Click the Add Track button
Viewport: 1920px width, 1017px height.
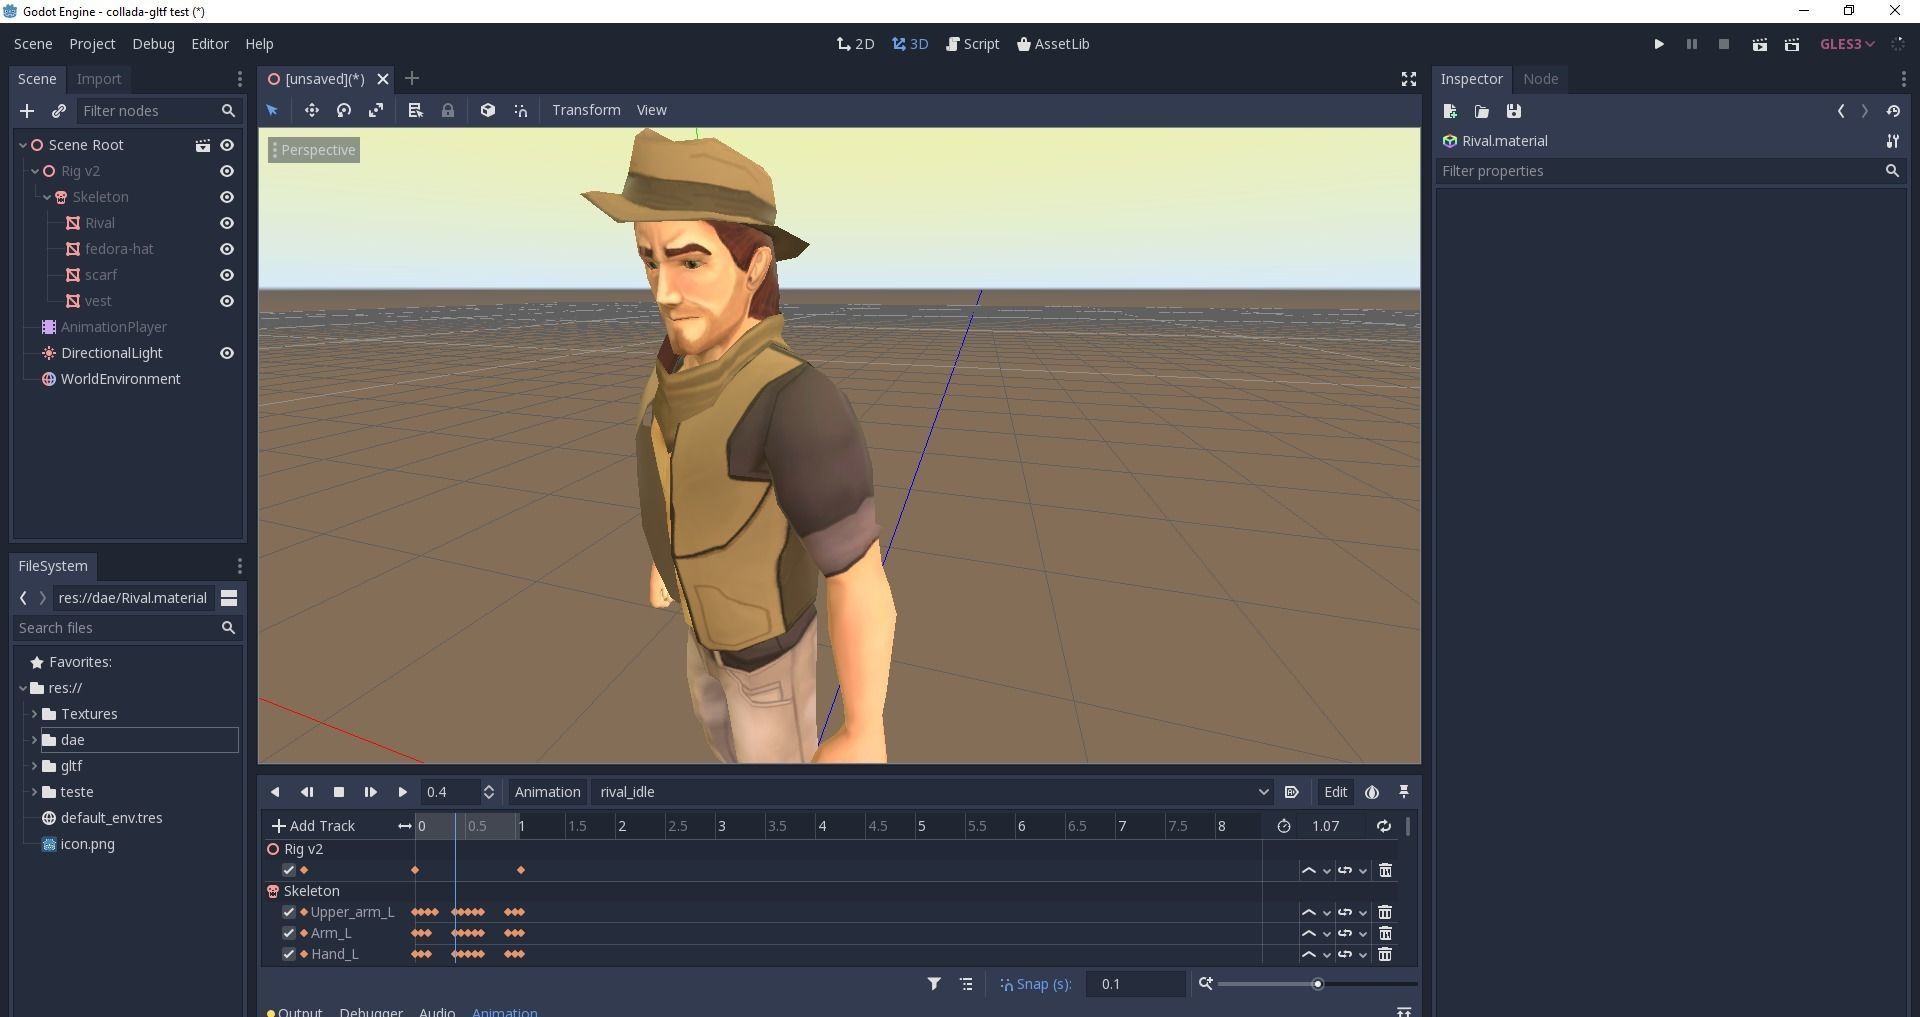coord(313,826)
